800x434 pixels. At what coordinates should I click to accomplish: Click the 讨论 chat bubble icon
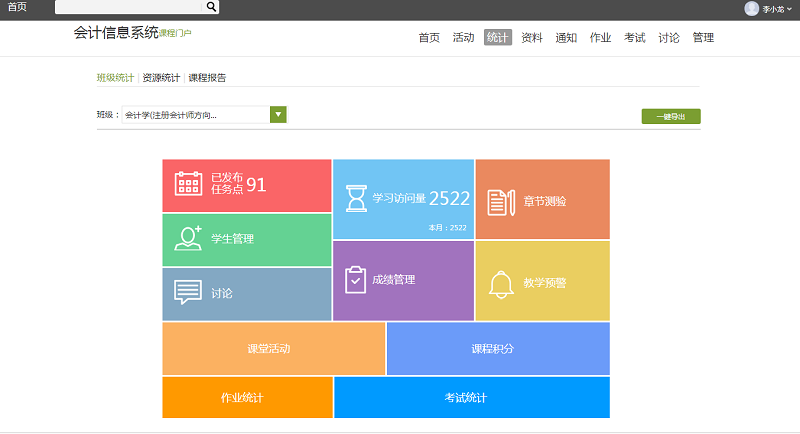point(188,293)
